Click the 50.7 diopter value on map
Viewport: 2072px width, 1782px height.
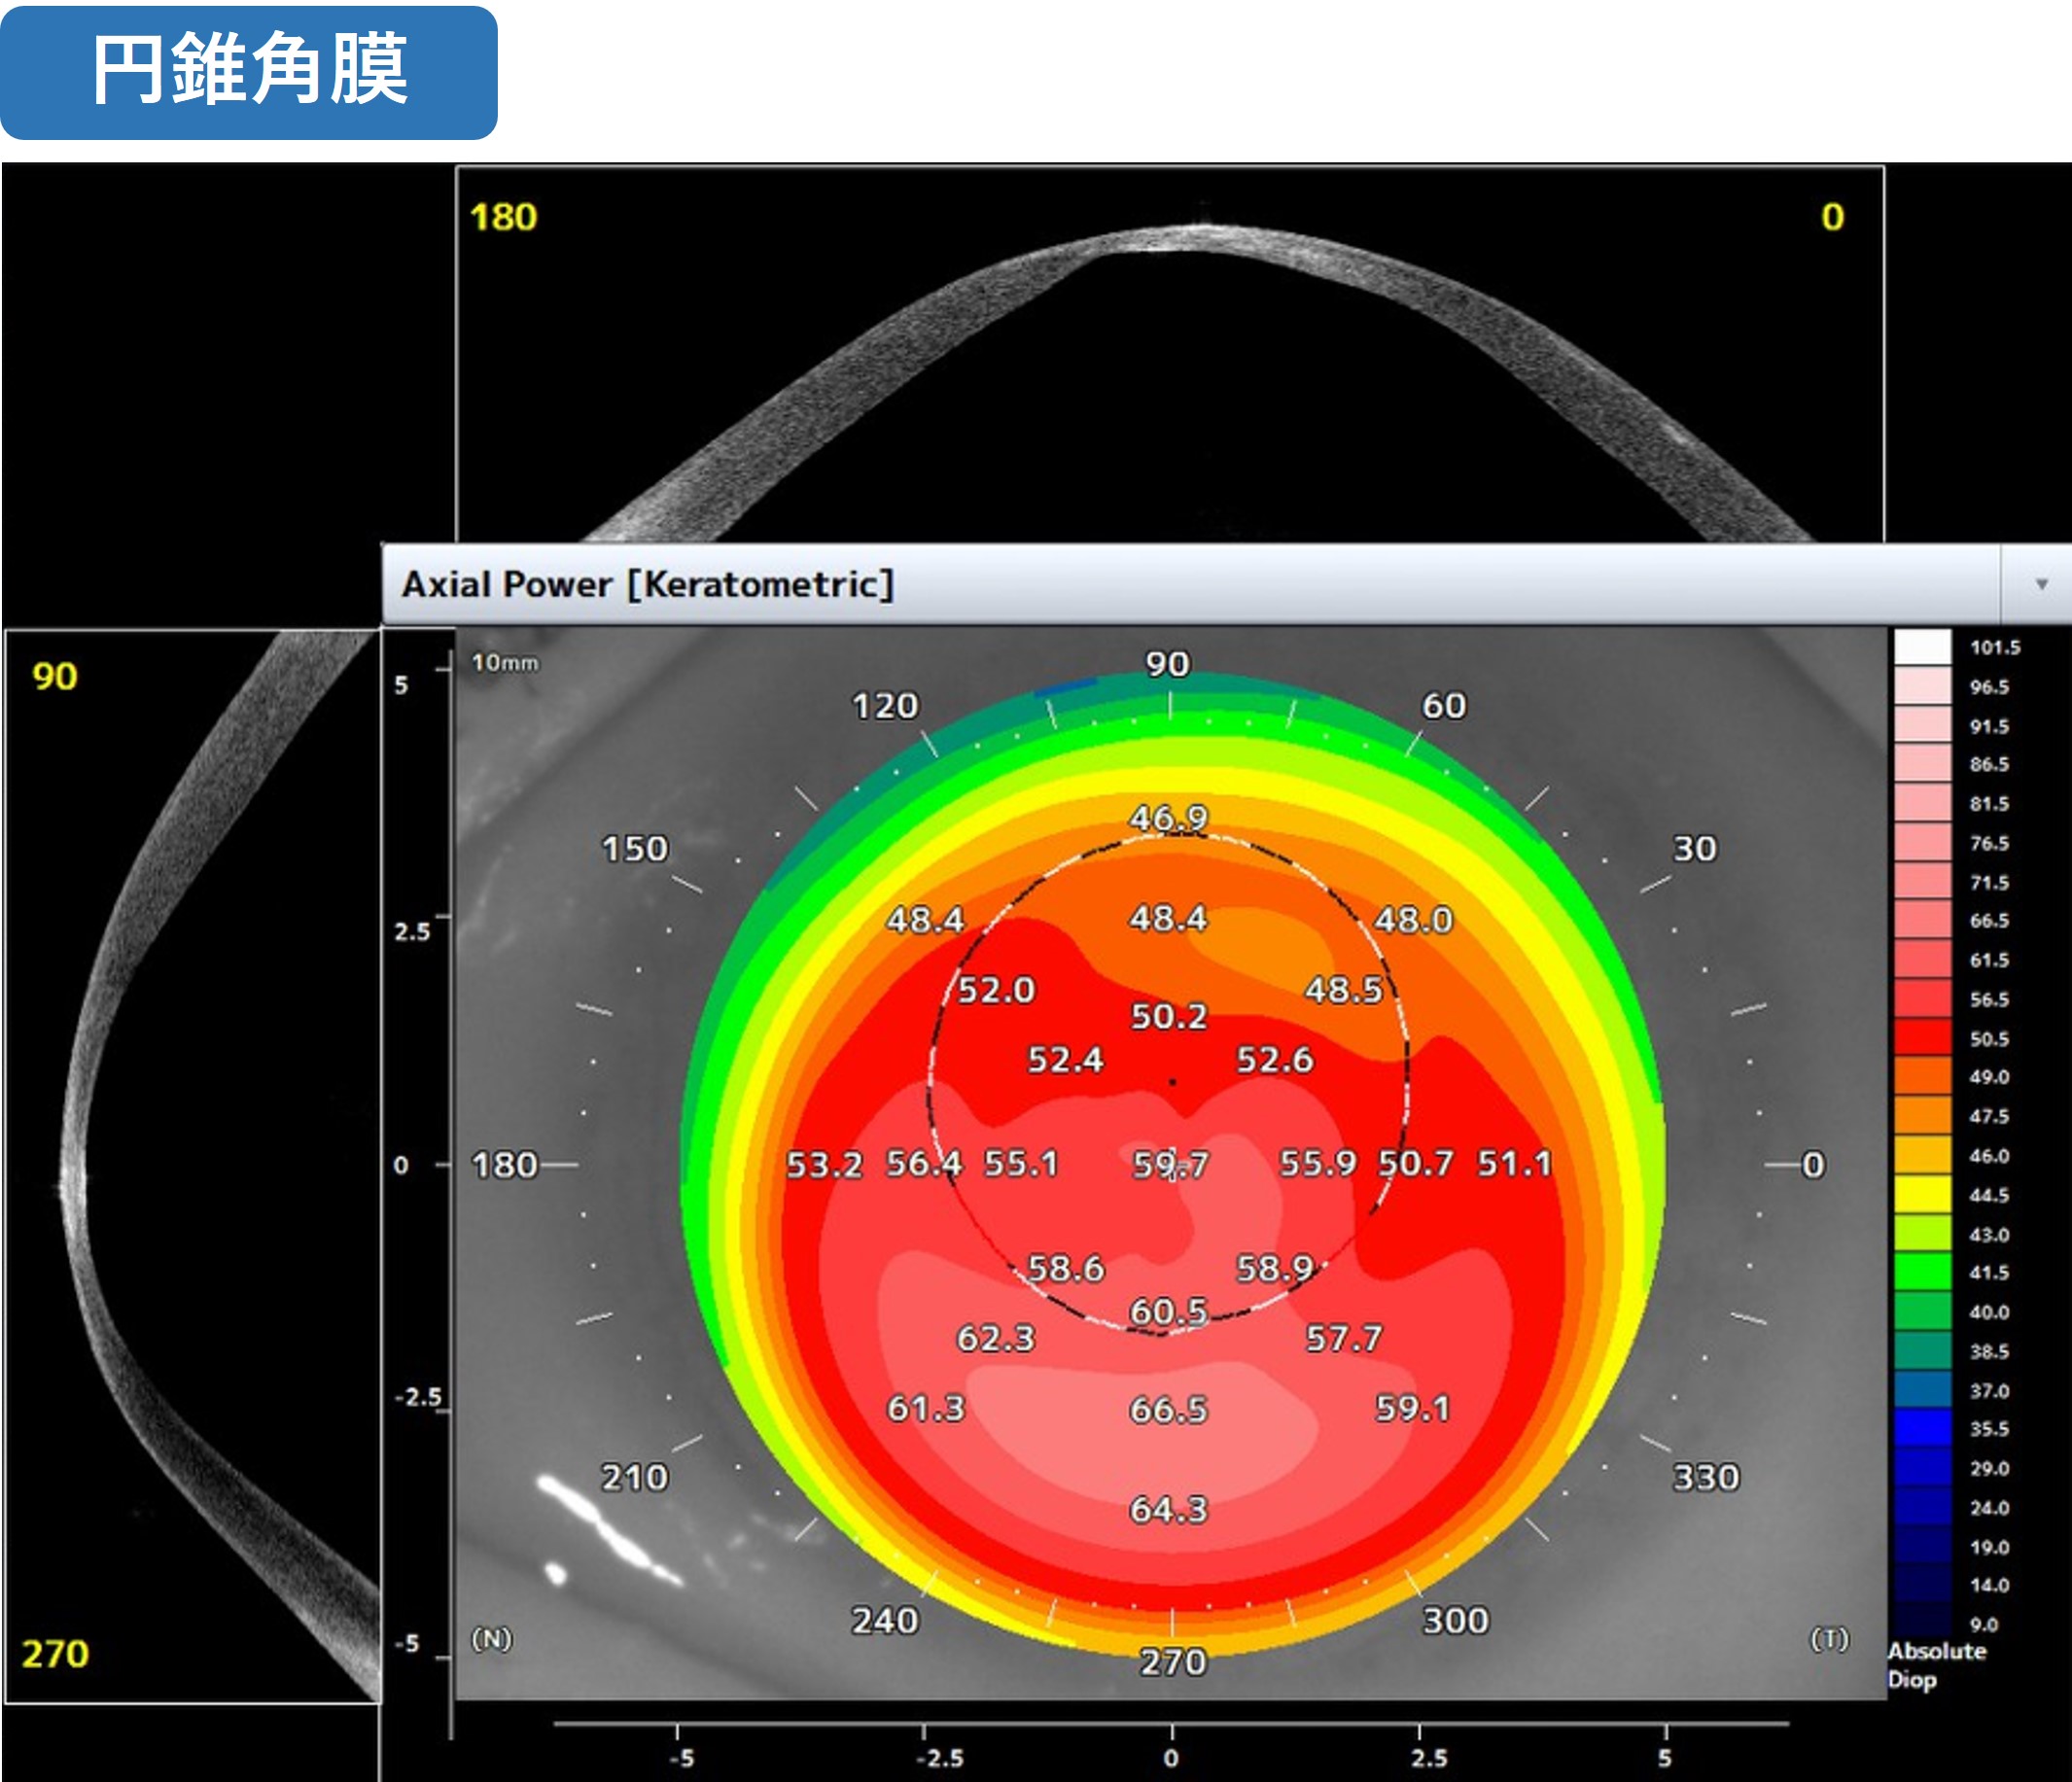pyautogui.click(x=1415, y=1163)
